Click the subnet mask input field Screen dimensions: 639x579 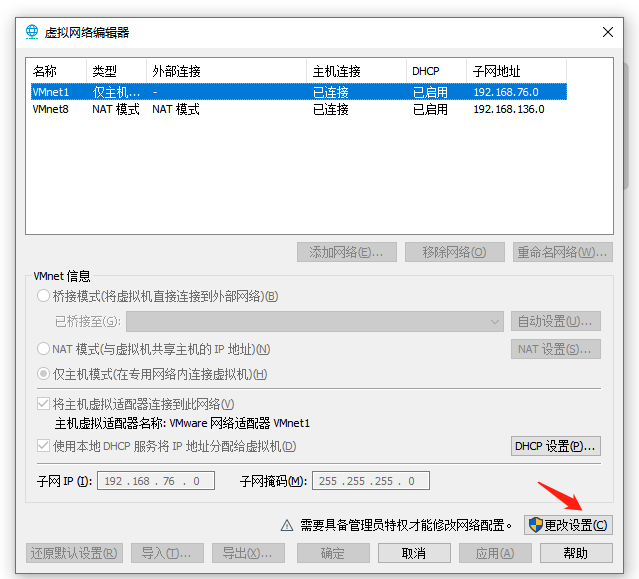pyautogui.click(x=371, y=481)
